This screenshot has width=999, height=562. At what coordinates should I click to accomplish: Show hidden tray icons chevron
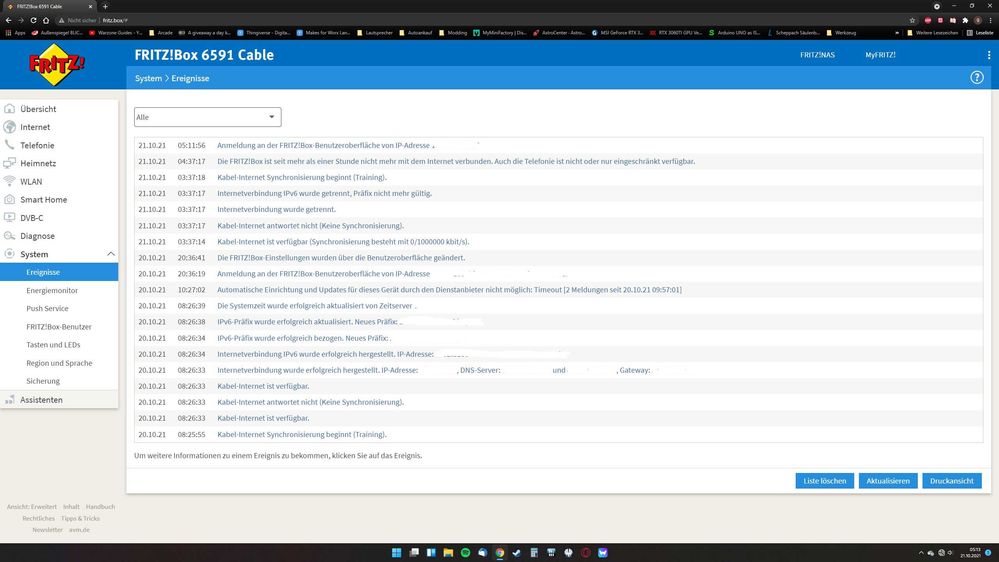921,552
